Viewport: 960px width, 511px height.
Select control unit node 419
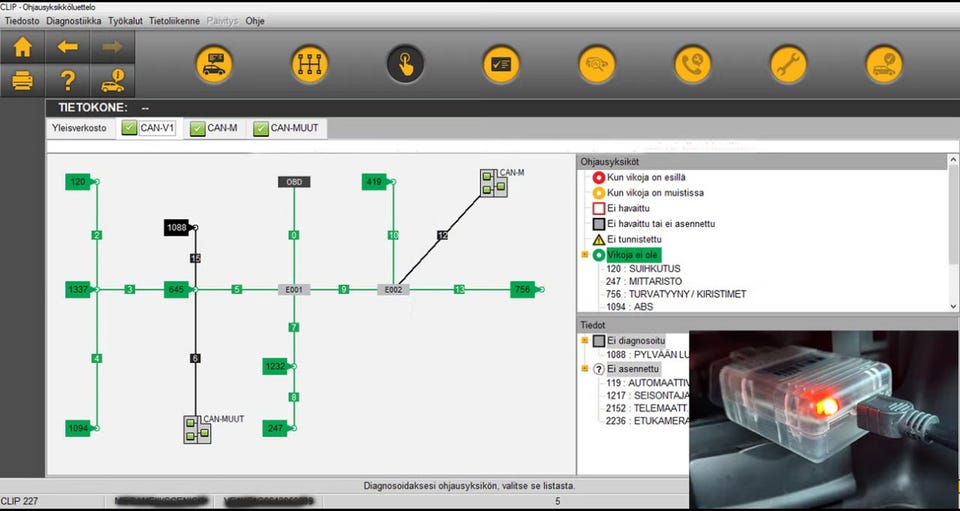pos(375,182)
